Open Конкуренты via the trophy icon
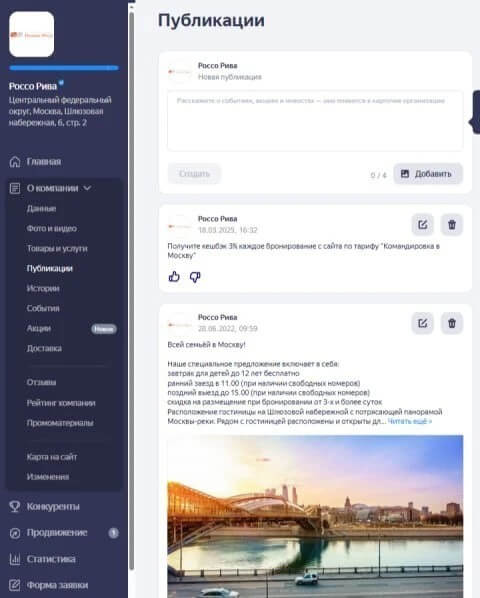Image resolution: width=480 pixels, height=598 pixels. pos(15,506)
